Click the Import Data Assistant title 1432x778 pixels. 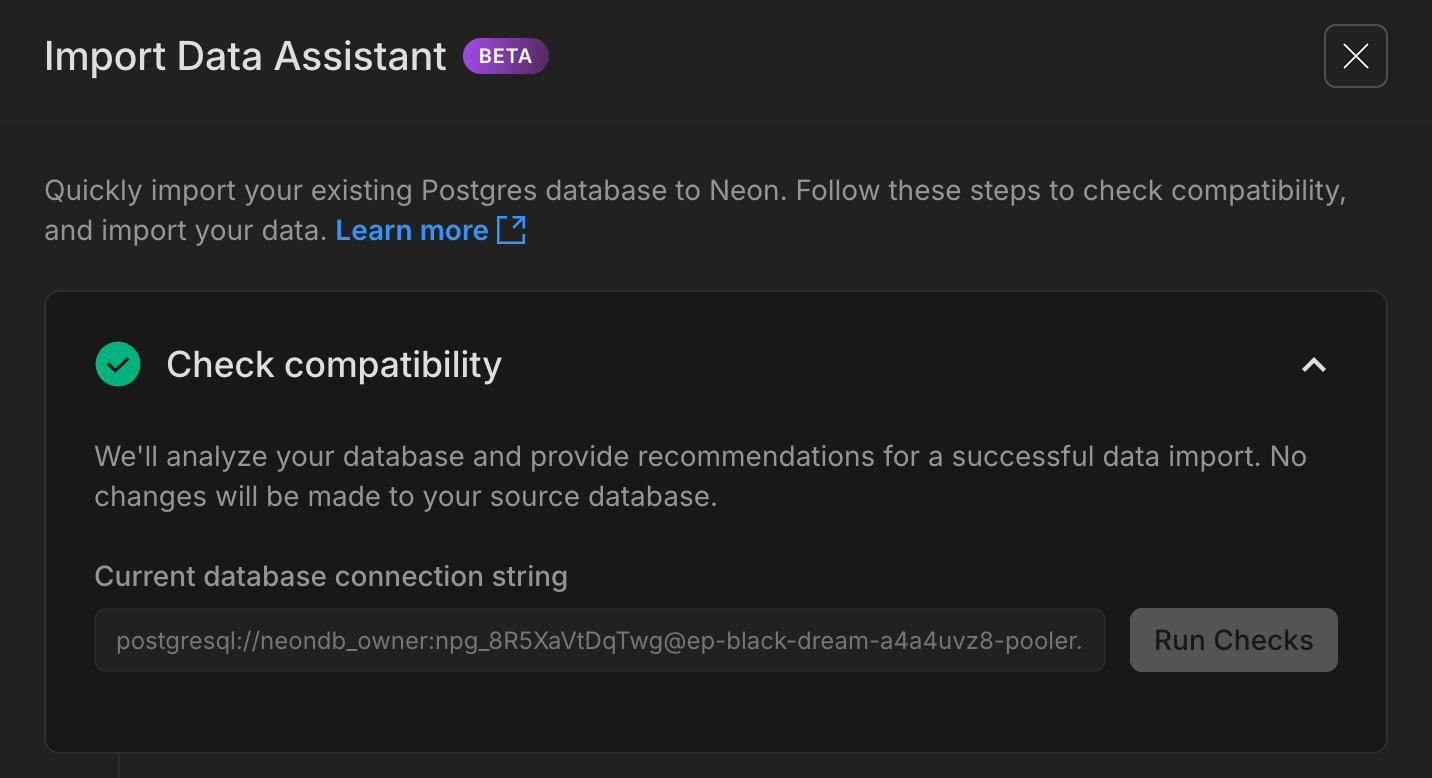pos(245,56)
